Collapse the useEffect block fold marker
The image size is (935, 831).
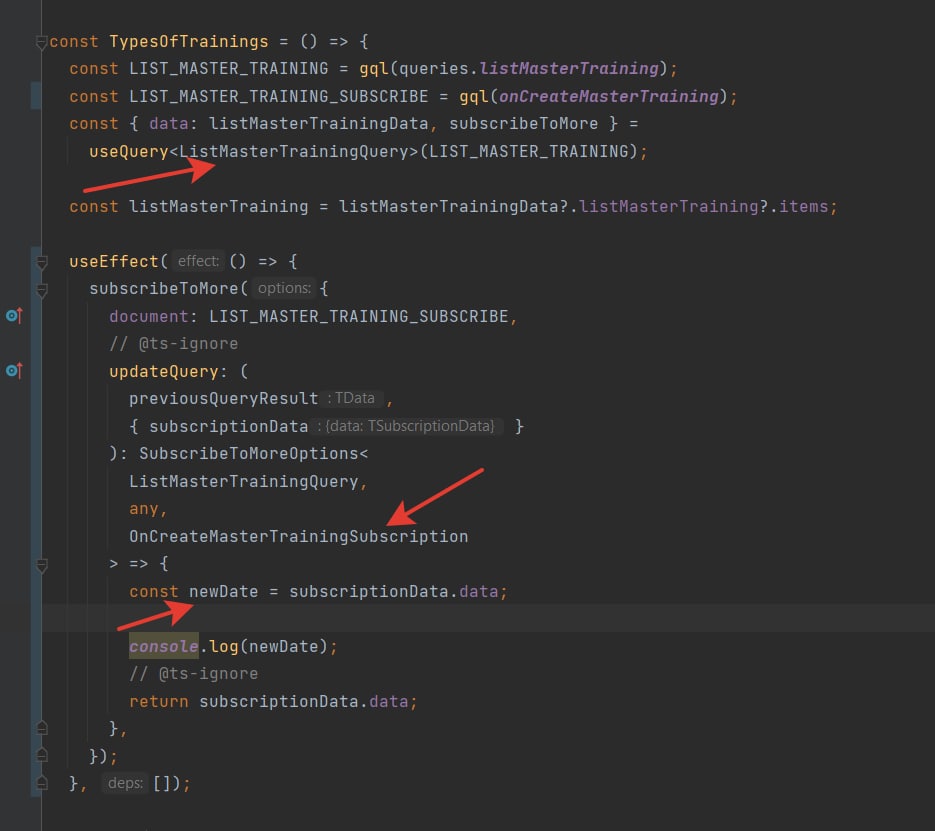click(41, 262)
